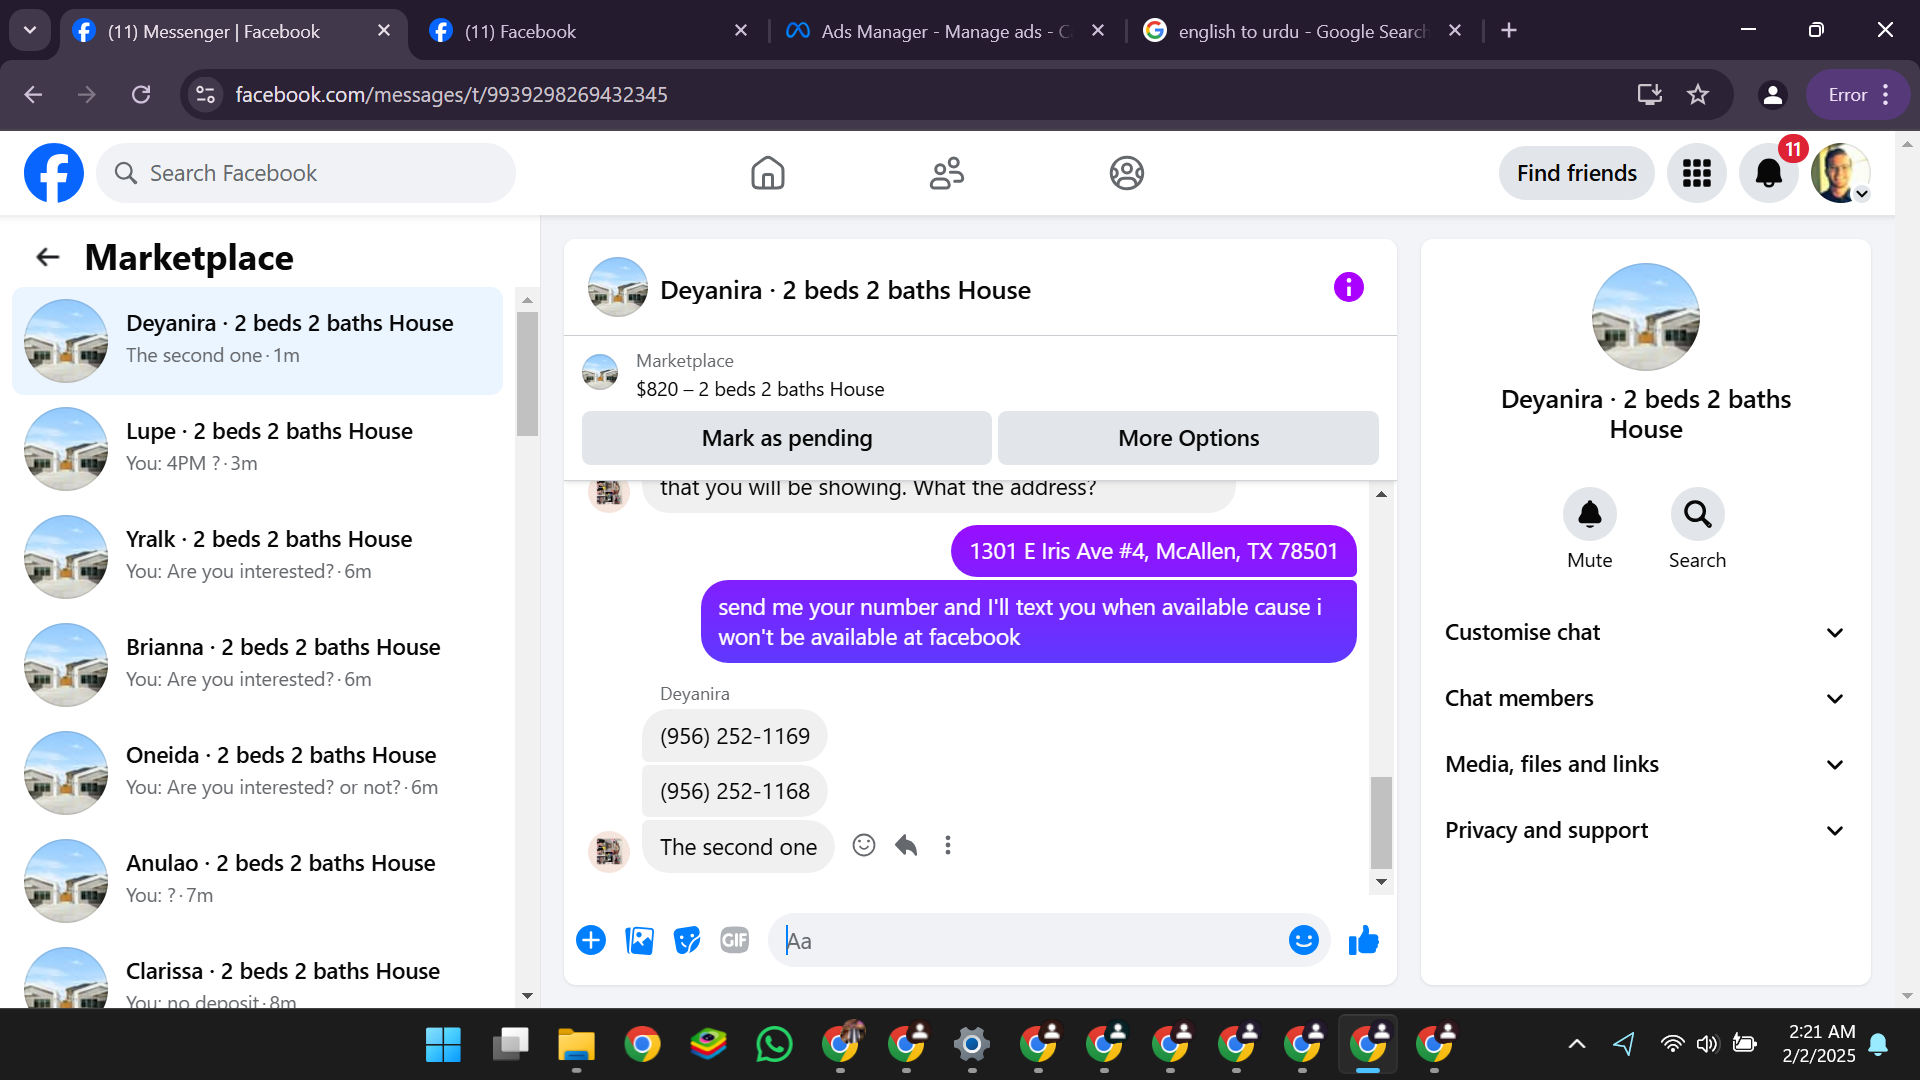Click the Mark as pending button

tap(786, 438)
